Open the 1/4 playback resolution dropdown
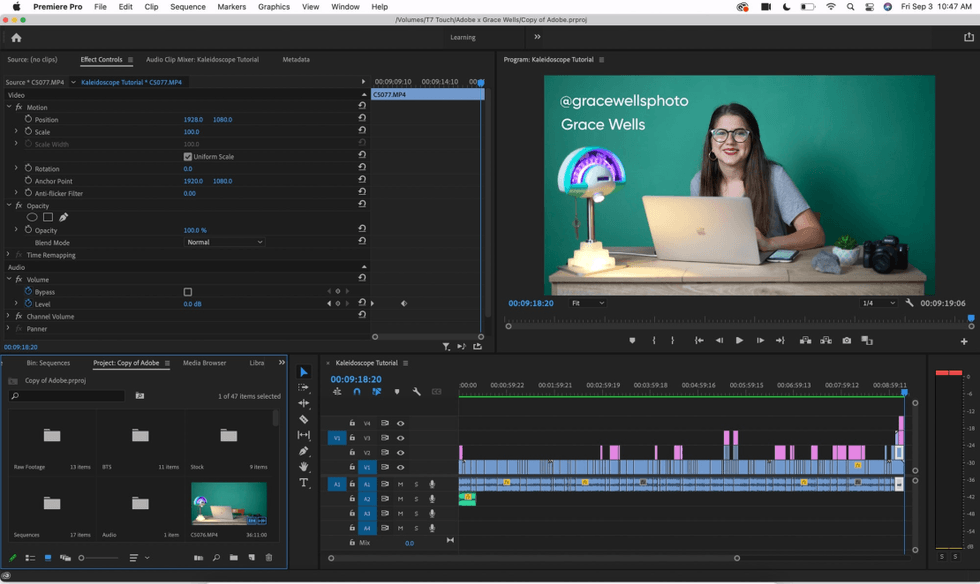 point(878,303)
